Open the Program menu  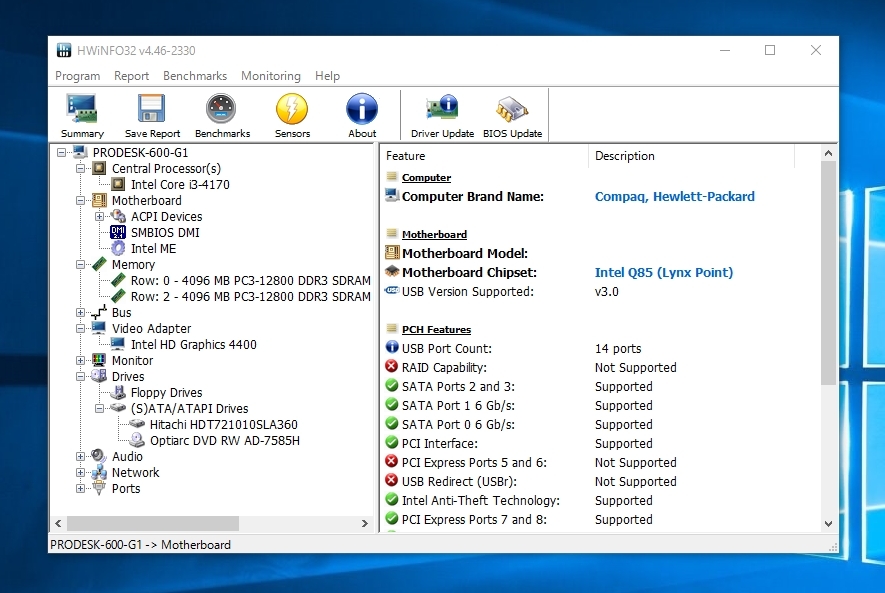77,76
